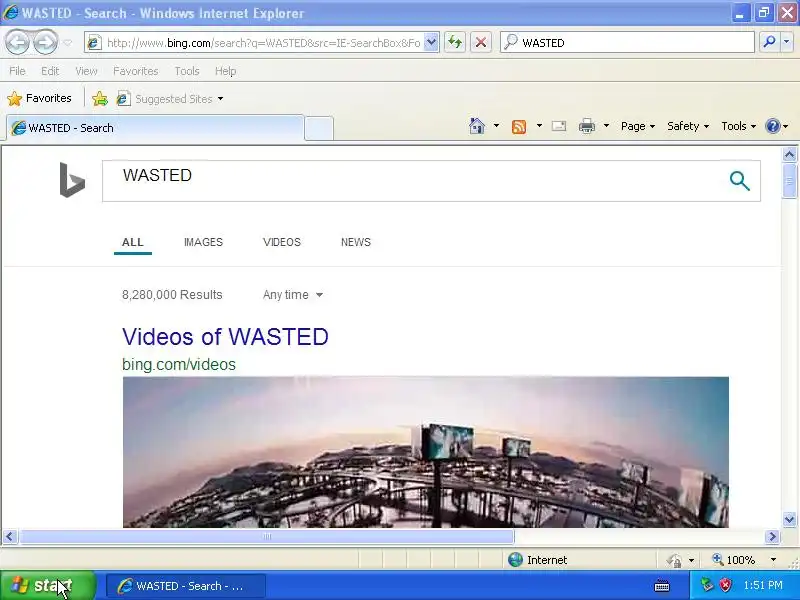Click the on-screen keyboard taskbar icon
The height and width of the screenshot is (600, 800).
point(662,586)
